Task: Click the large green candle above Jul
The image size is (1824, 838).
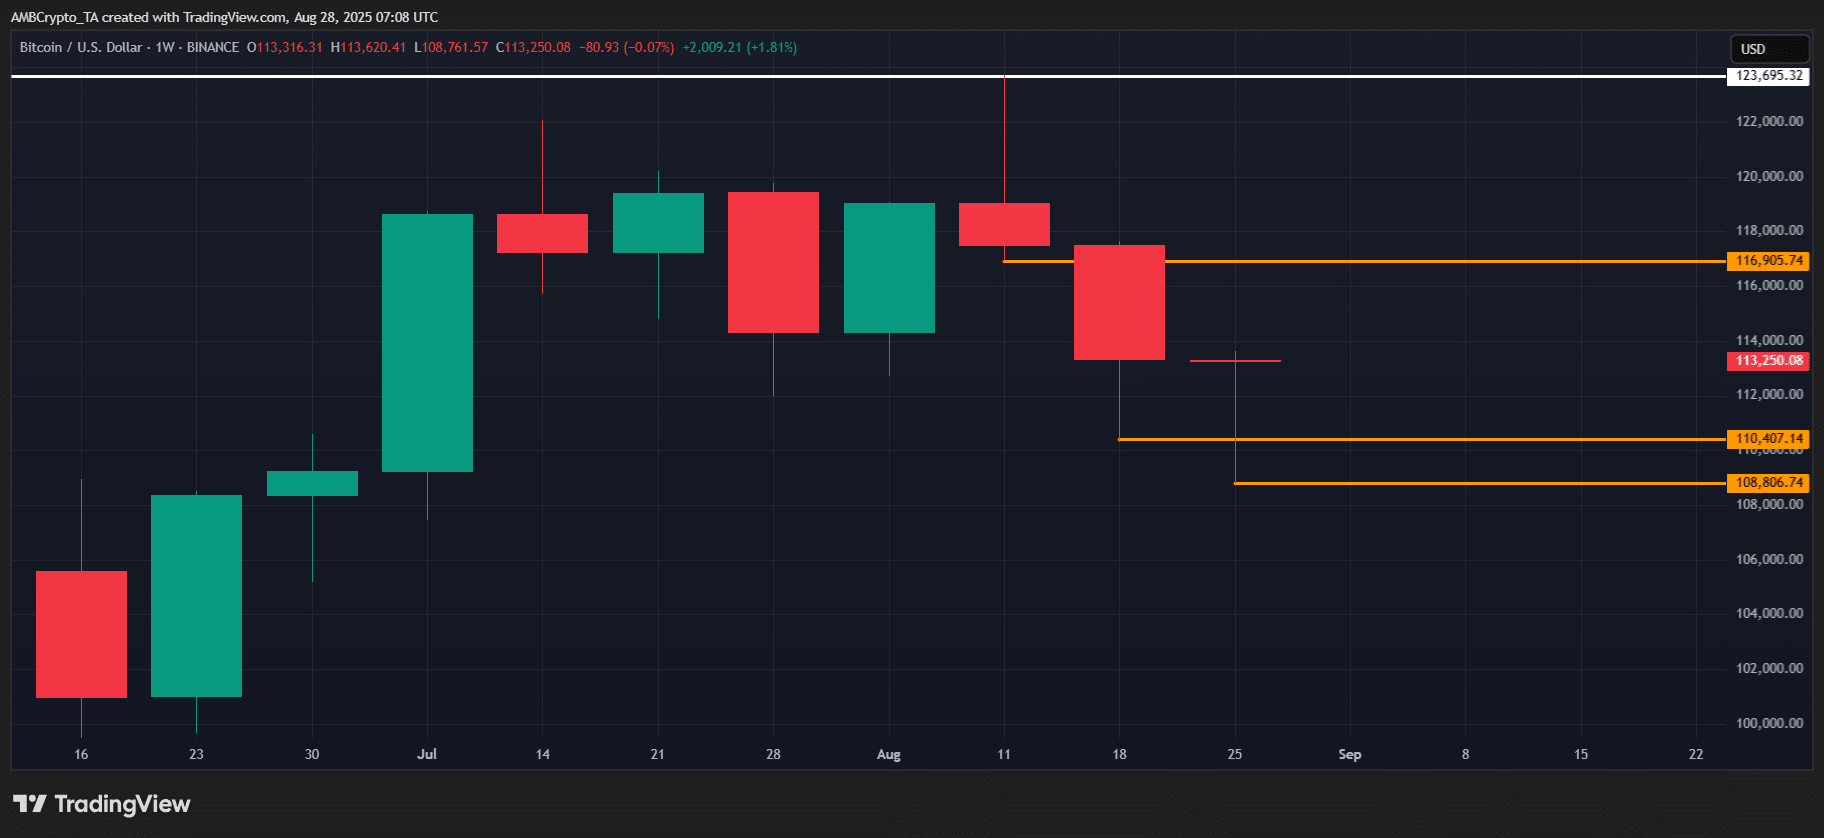Action: pyautogui.click(x=427, y=343)
